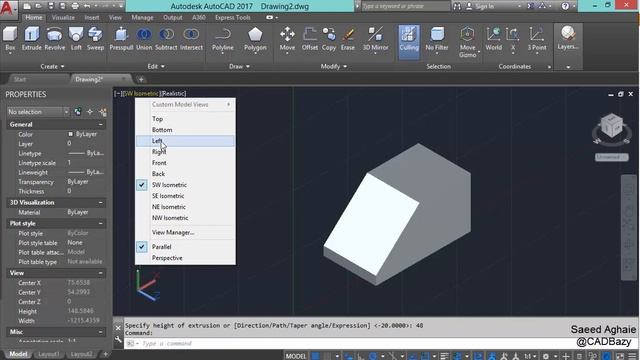The width and height of the screenshot is (640, 360).
Task: Choose NE Isometric view
Action: [x=185, y=207]
